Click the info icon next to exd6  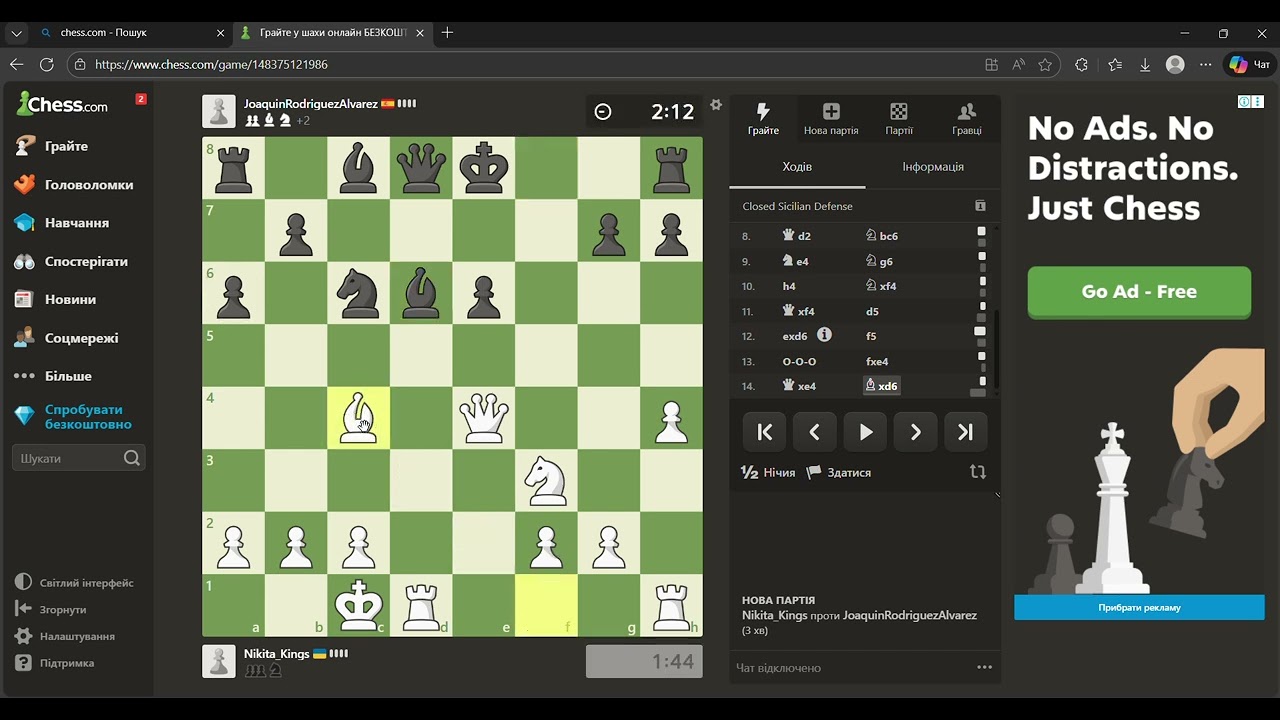pyautogui.click(x=825, y=335)
